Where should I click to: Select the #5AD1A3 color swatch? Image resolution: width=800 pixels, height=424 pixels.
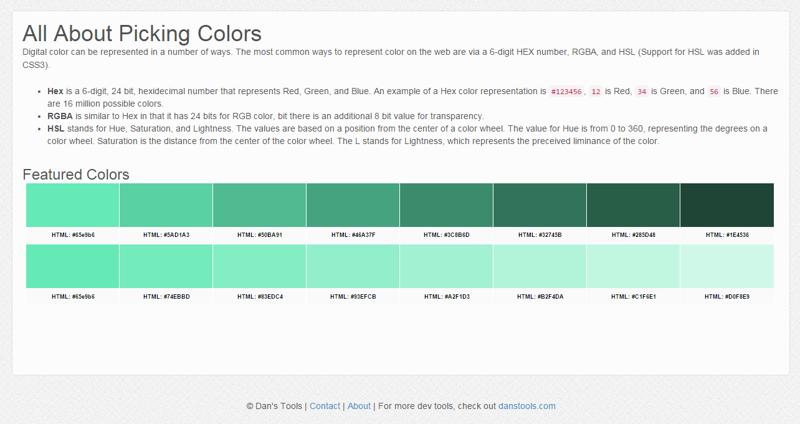166,205
